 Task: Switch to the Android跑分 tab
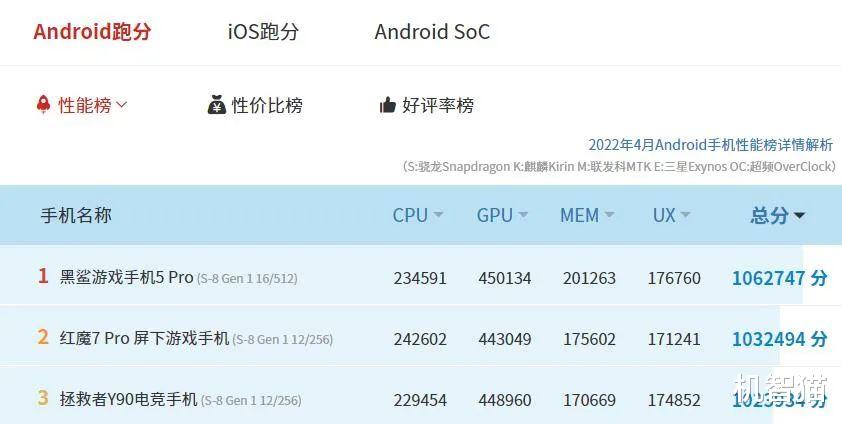(x=92, y=32)
